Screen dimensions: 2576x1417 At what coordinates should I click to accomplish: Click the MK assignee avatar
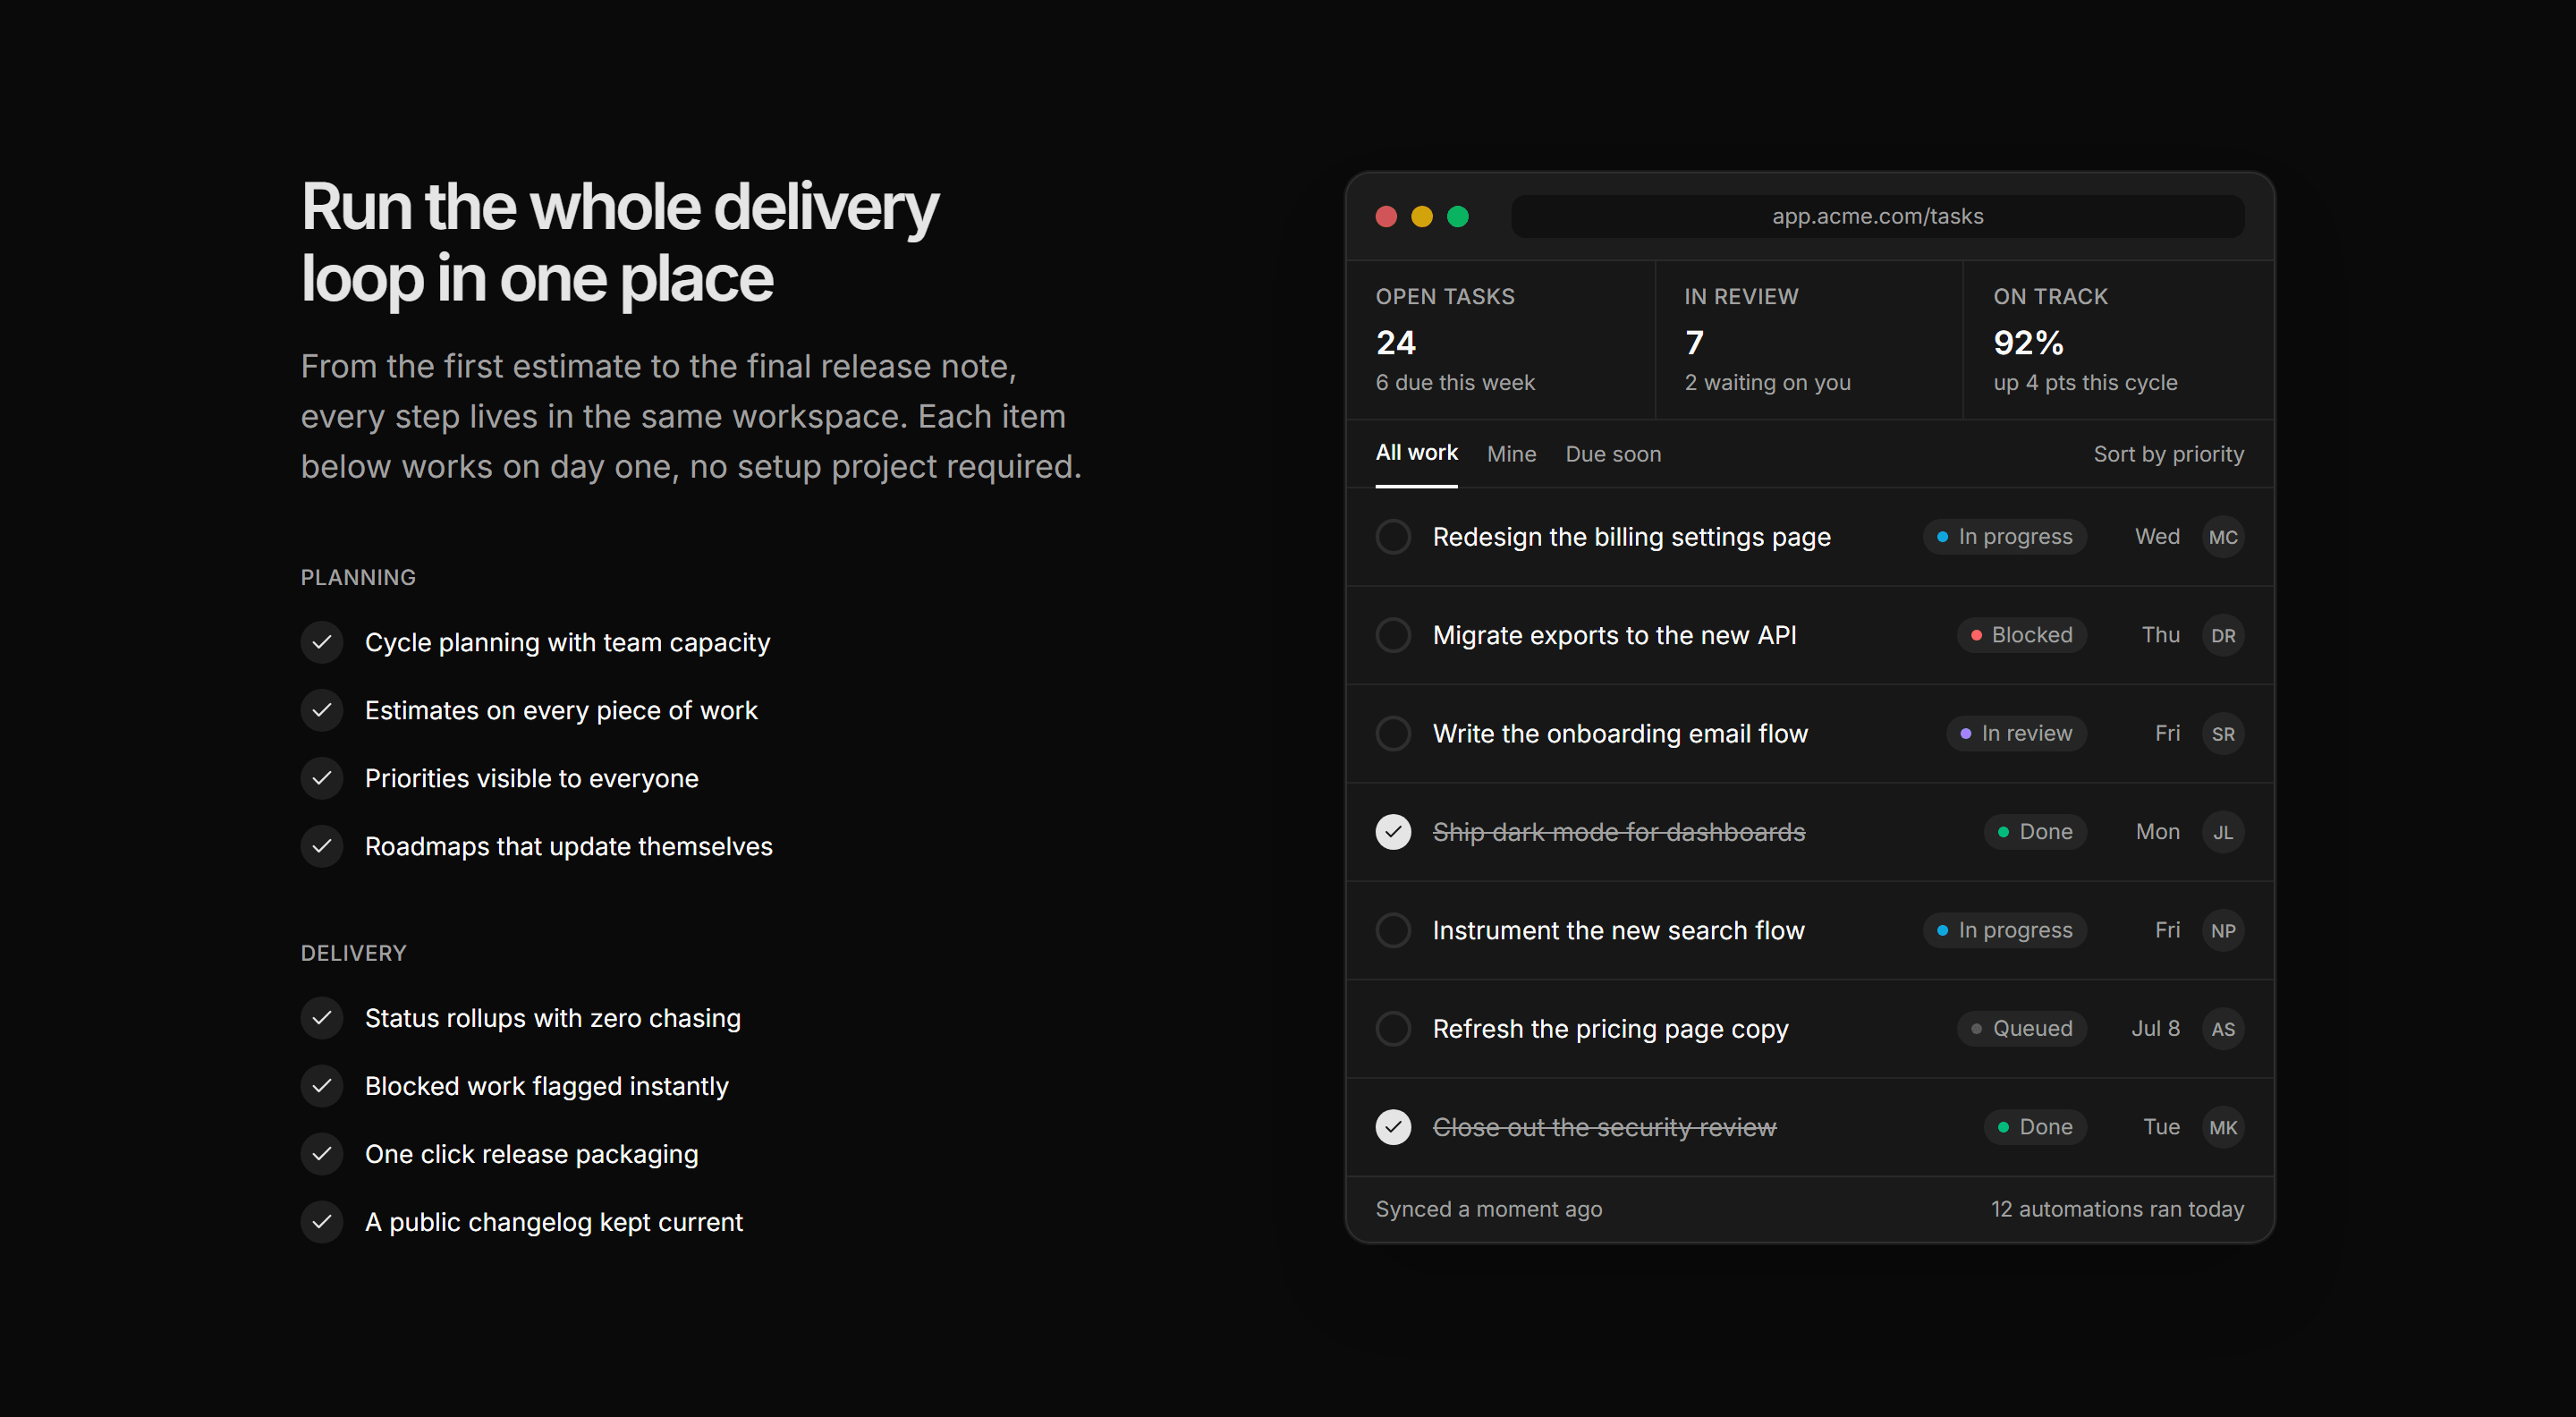tap(2222, 1127)
